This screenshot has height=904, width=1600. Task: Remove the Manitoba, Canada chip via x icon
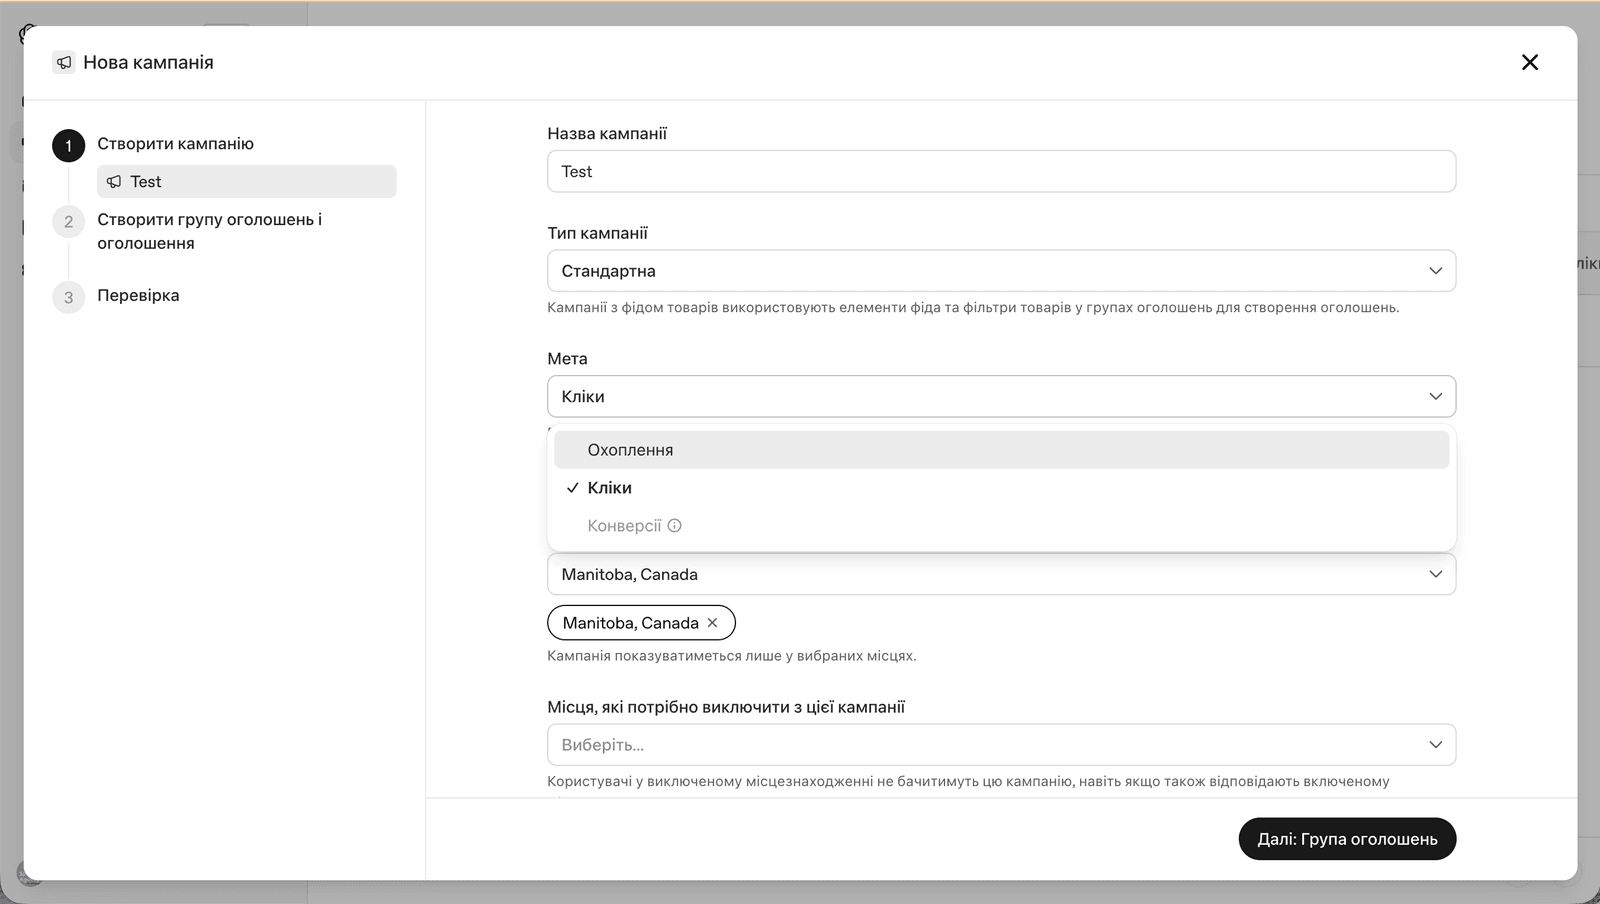click(713, 623)
